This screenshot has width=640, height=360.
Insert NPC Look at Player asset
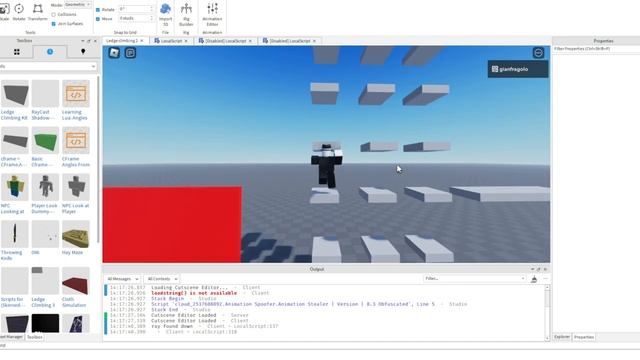[x=76, y=194]
